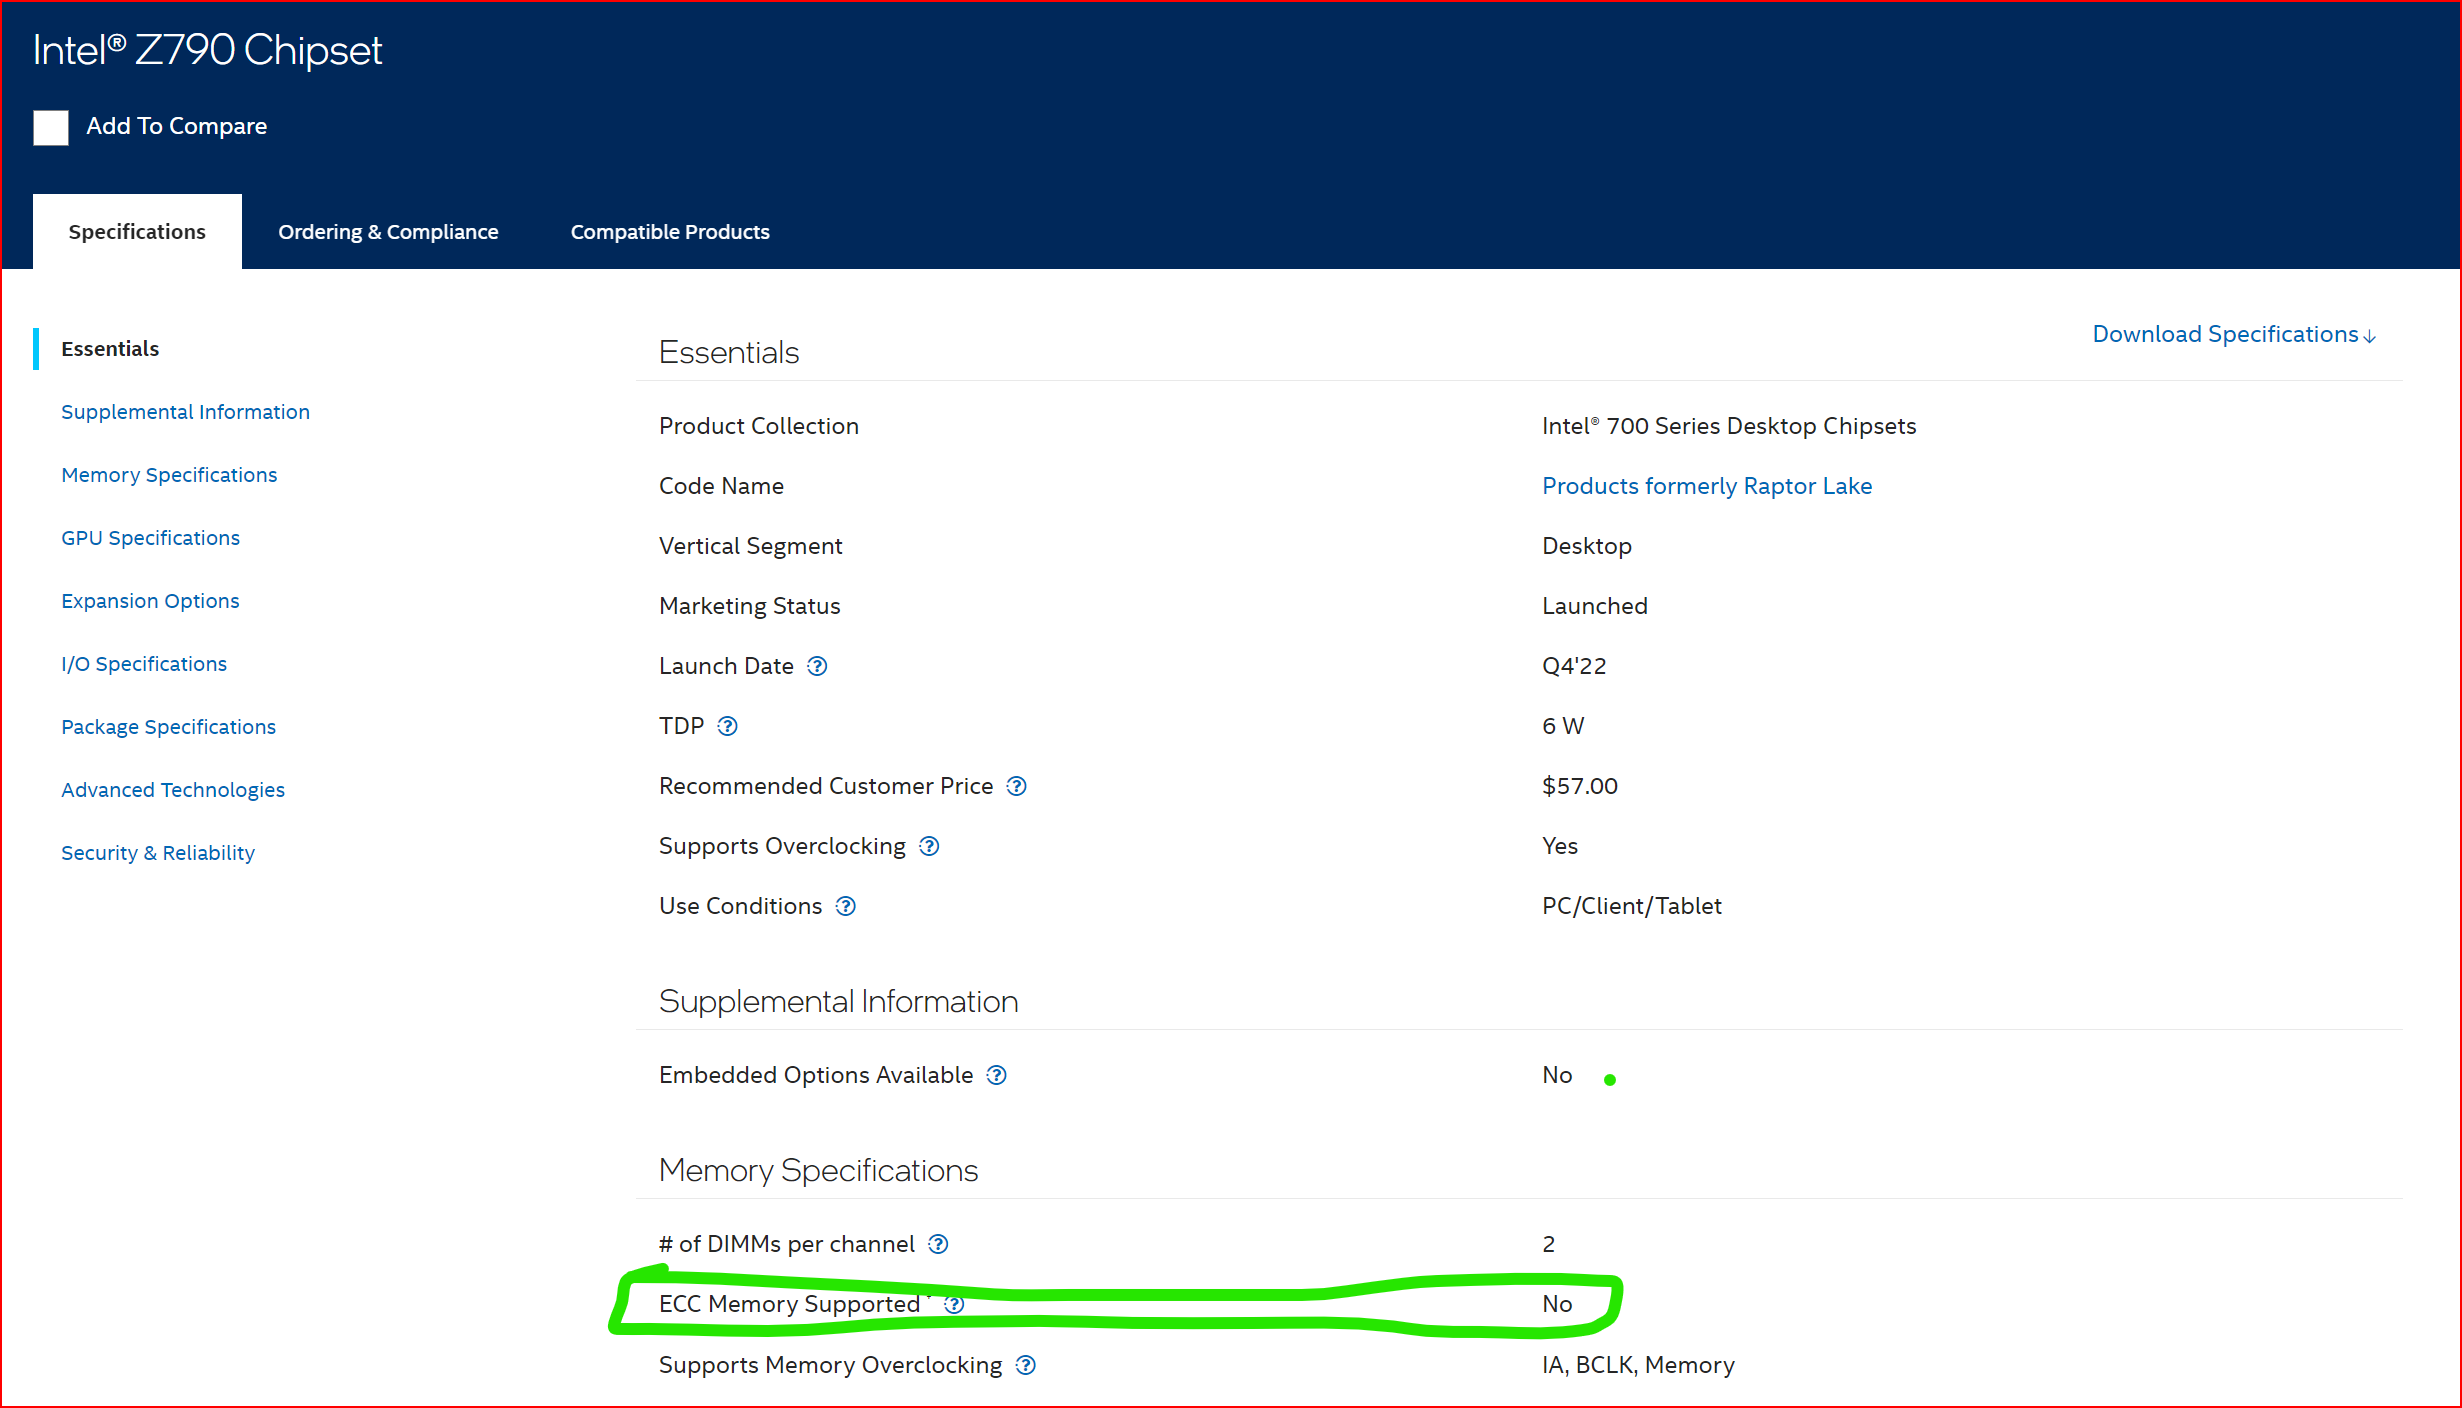
Task: Click the 'Marketing Status' row label
Action: (750, 606)
